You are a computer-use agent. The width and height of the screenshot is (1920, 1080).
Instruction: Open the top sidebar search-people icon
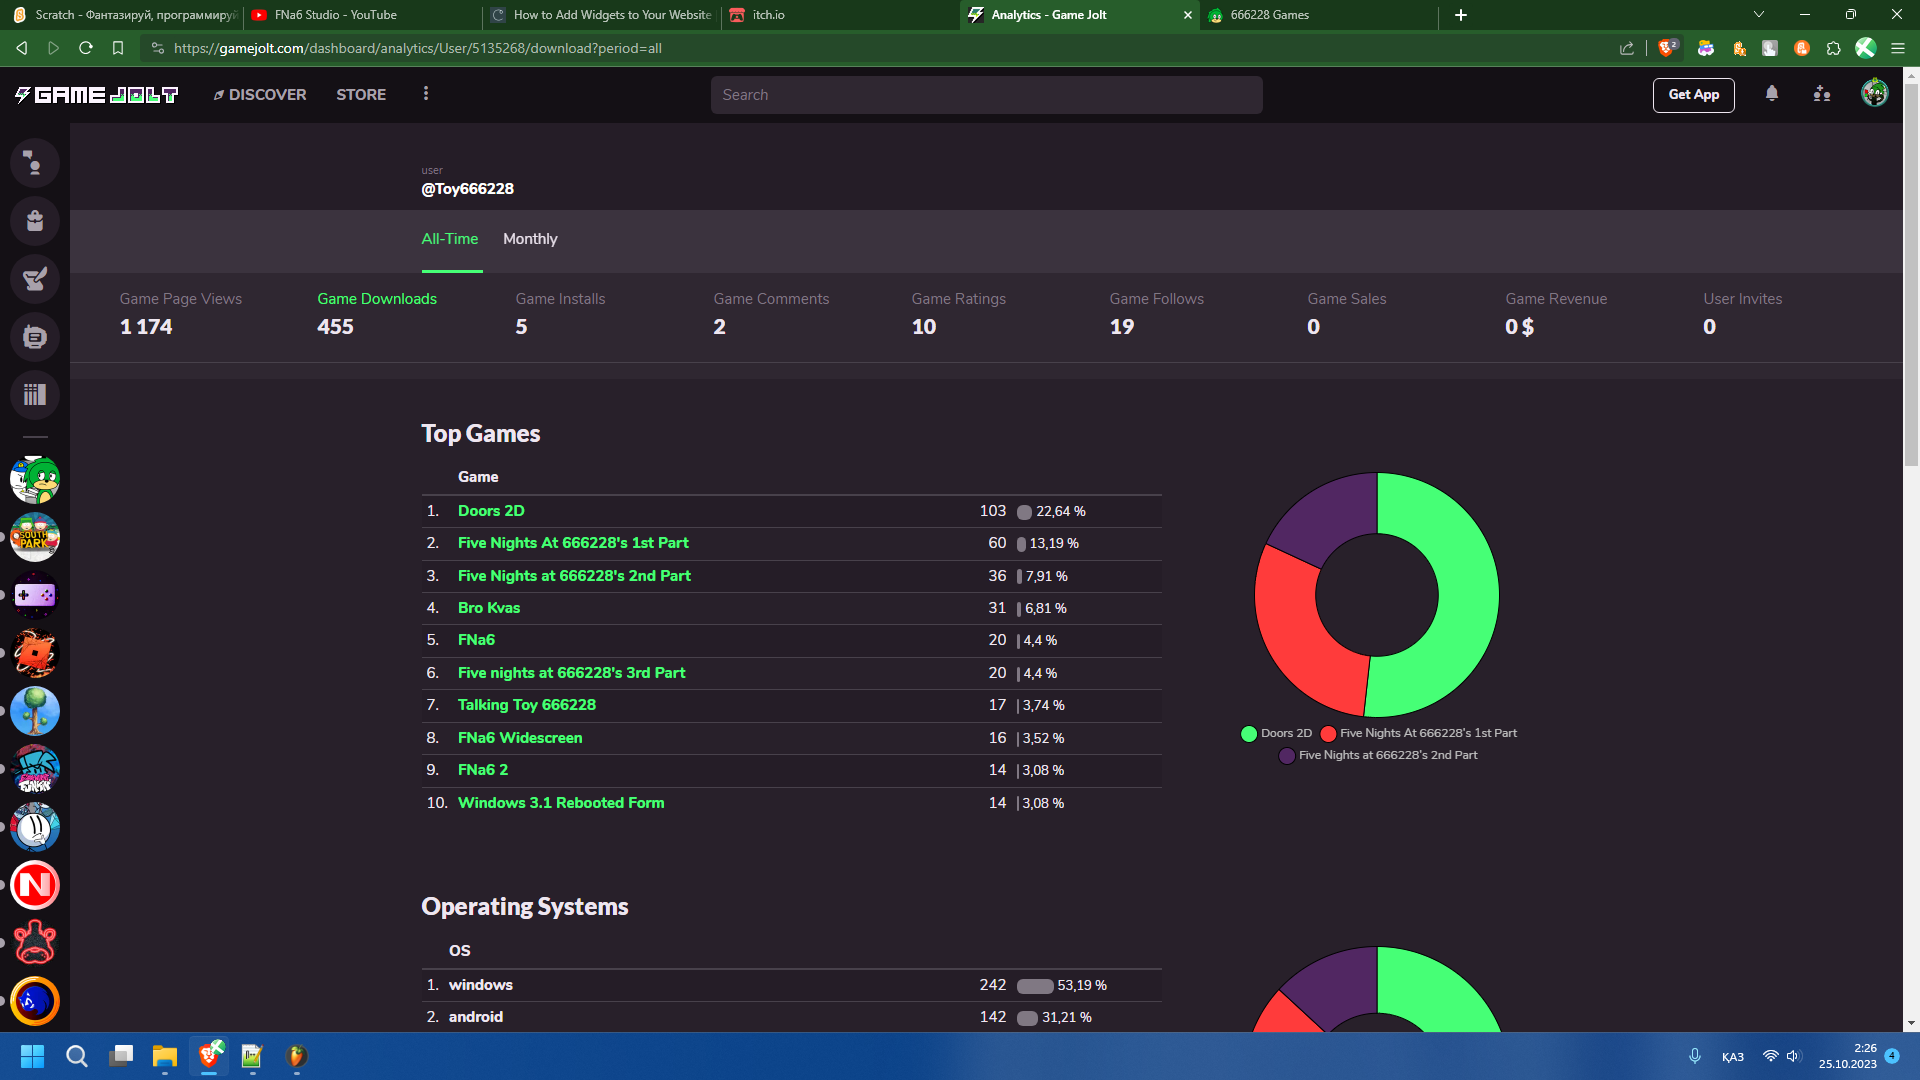[x=35, y=163]
